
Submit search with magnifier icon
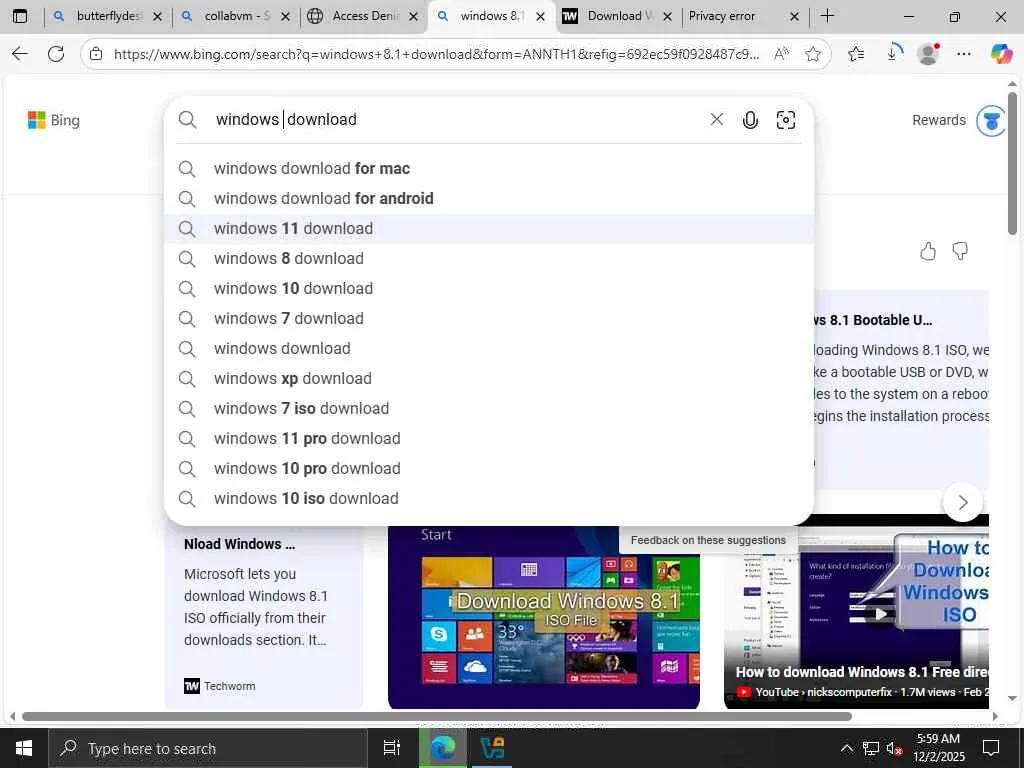pos(187,120)
